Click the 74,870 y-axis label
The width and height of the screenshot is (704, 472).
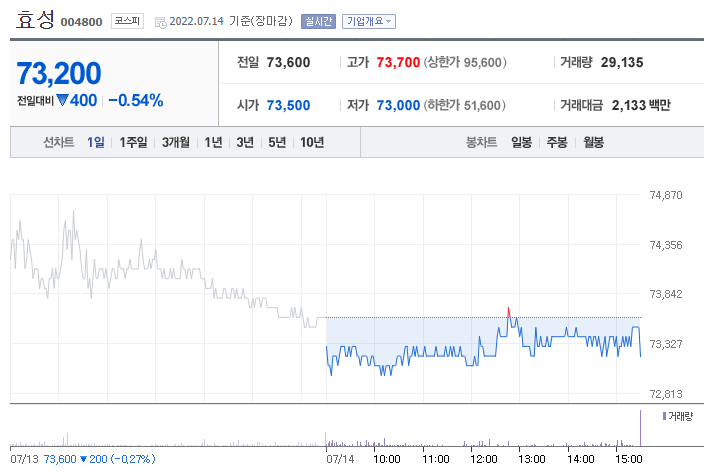666,195
